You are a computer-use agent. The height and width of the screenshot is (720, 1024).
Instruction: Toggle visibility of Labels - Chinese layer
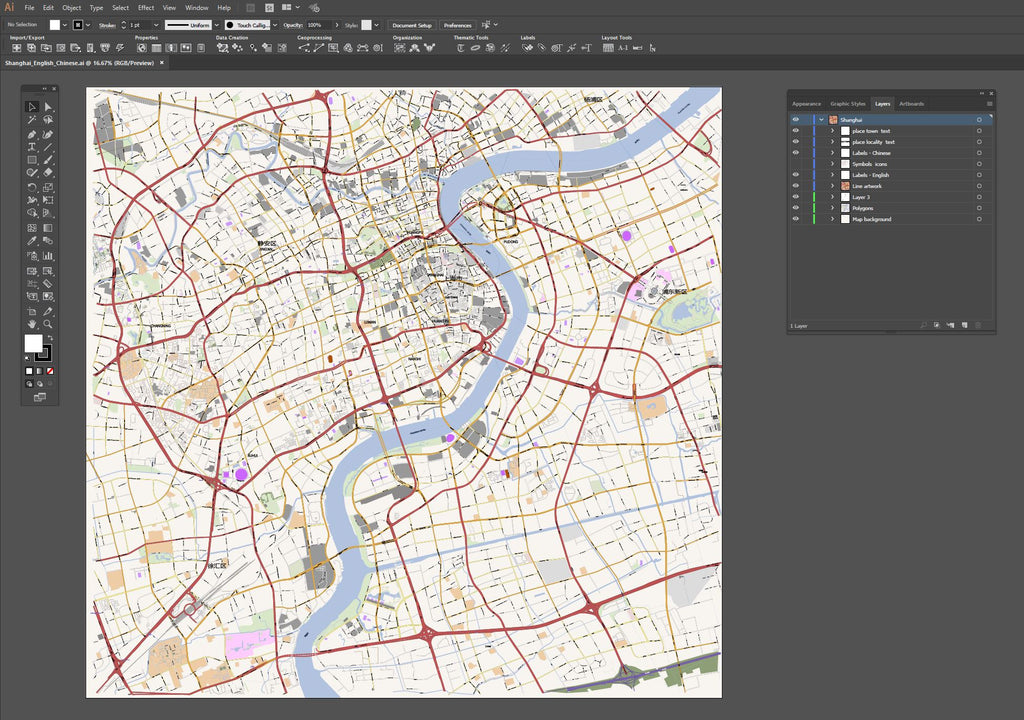coord(796,153)
